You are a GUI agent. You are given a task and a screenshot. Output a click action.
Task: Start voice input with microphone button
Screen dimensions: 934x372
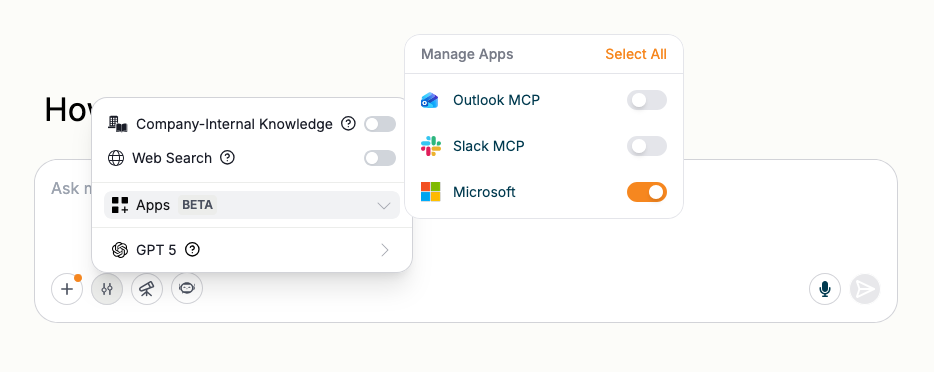824,289
